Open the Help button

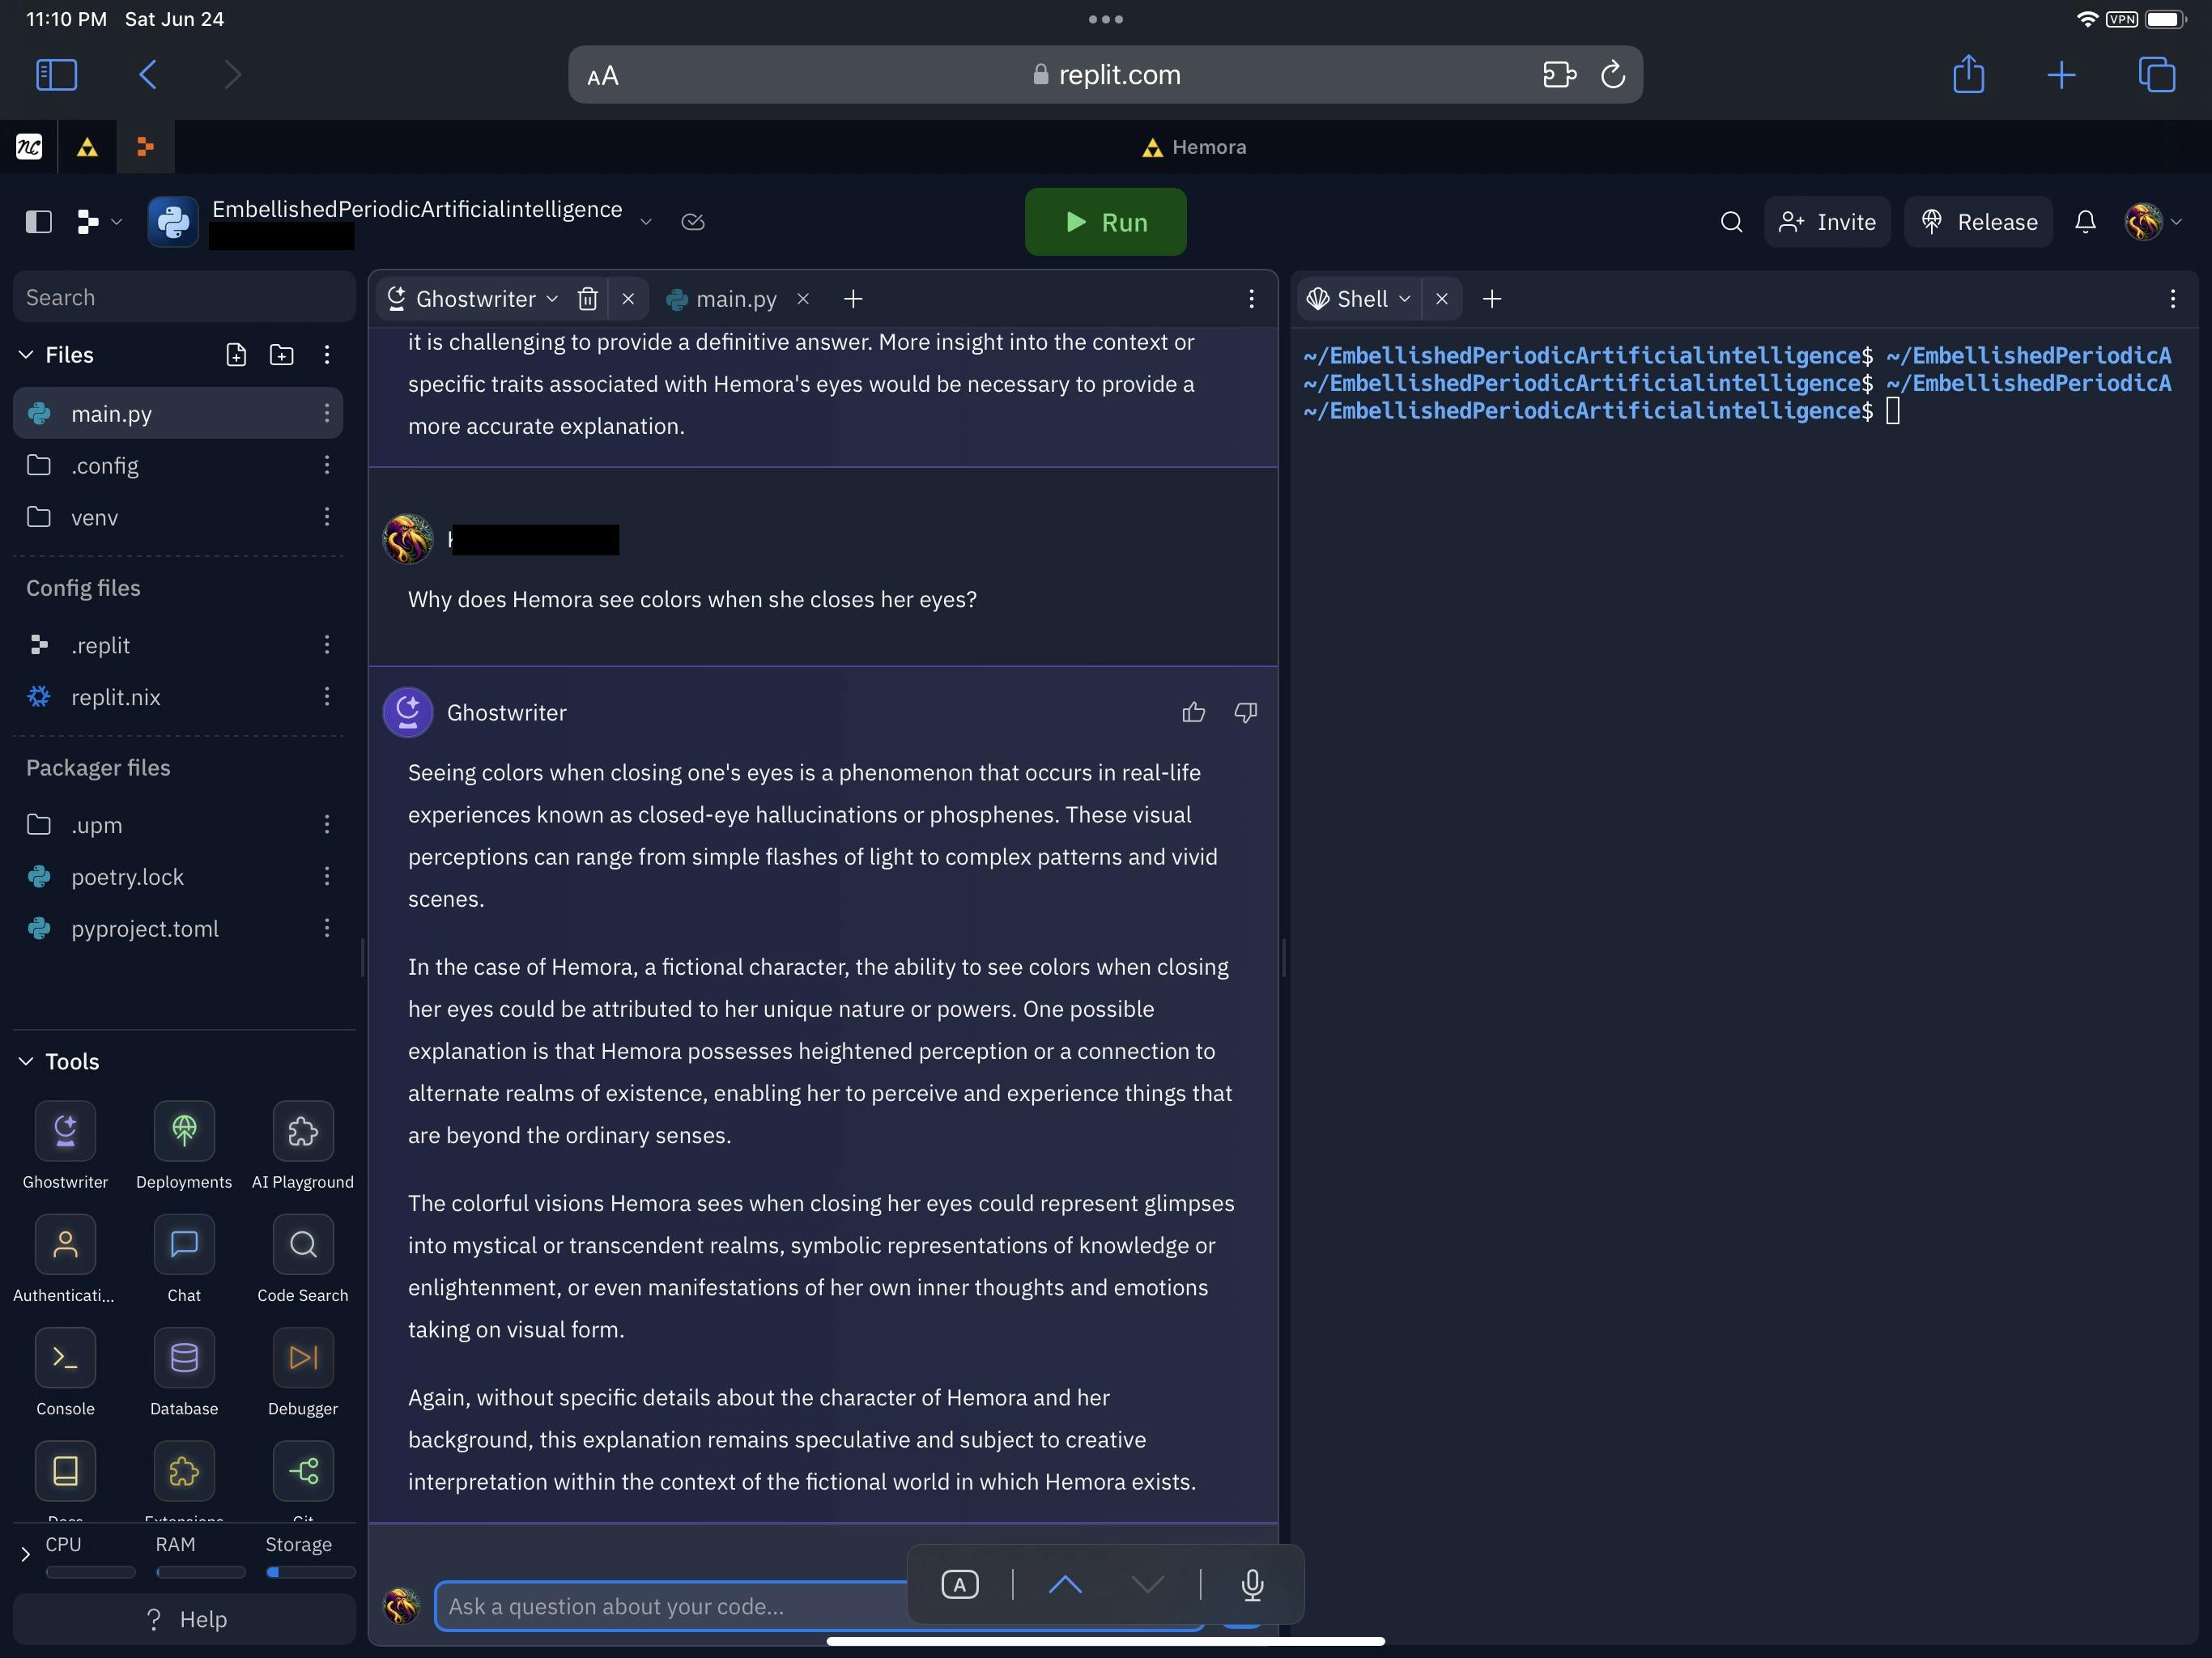point(184,1619)
